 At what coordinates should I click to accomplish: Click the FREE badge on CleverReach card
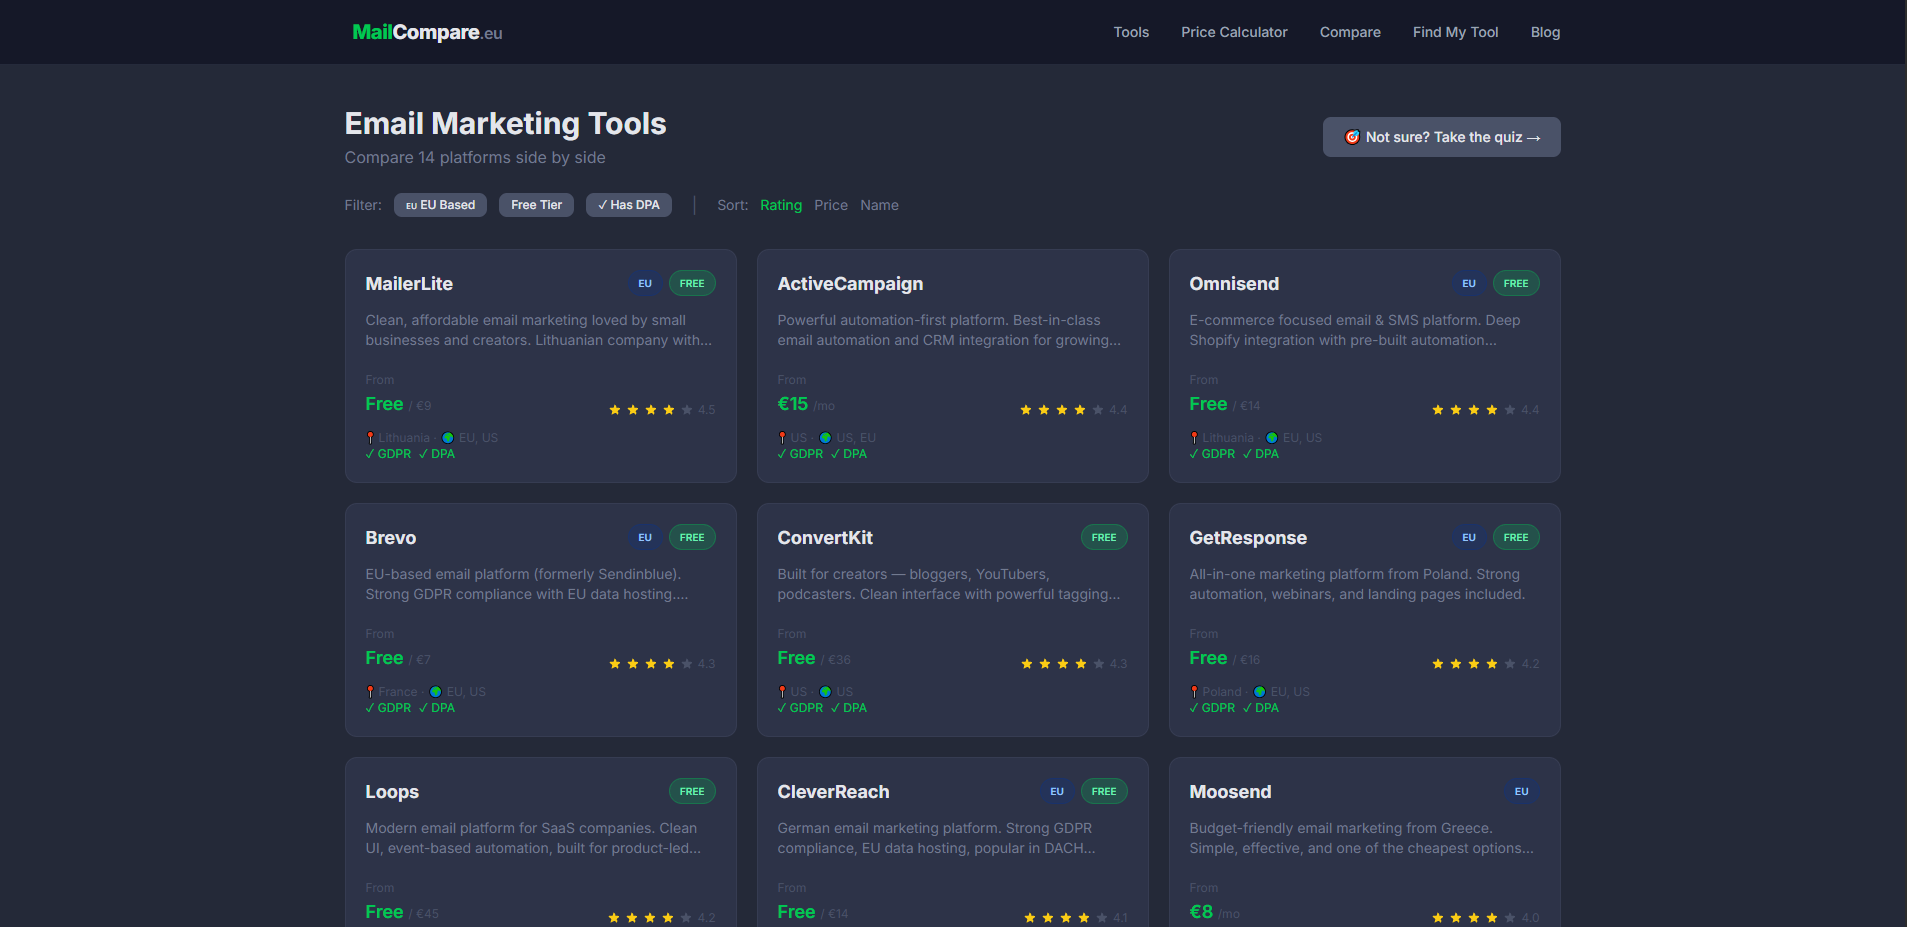[1104, 792]
